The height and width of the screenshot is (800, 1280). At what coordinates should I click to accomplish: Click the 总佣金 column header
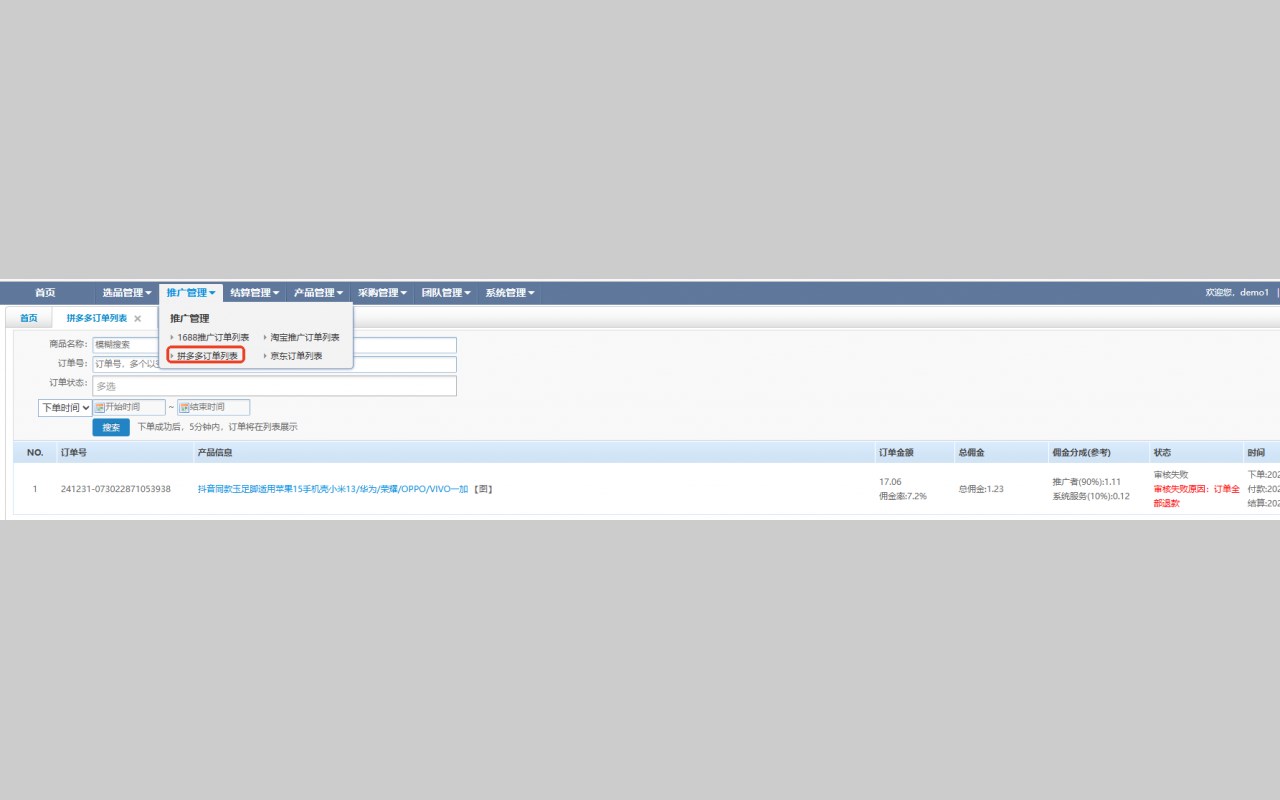(971, 453)
